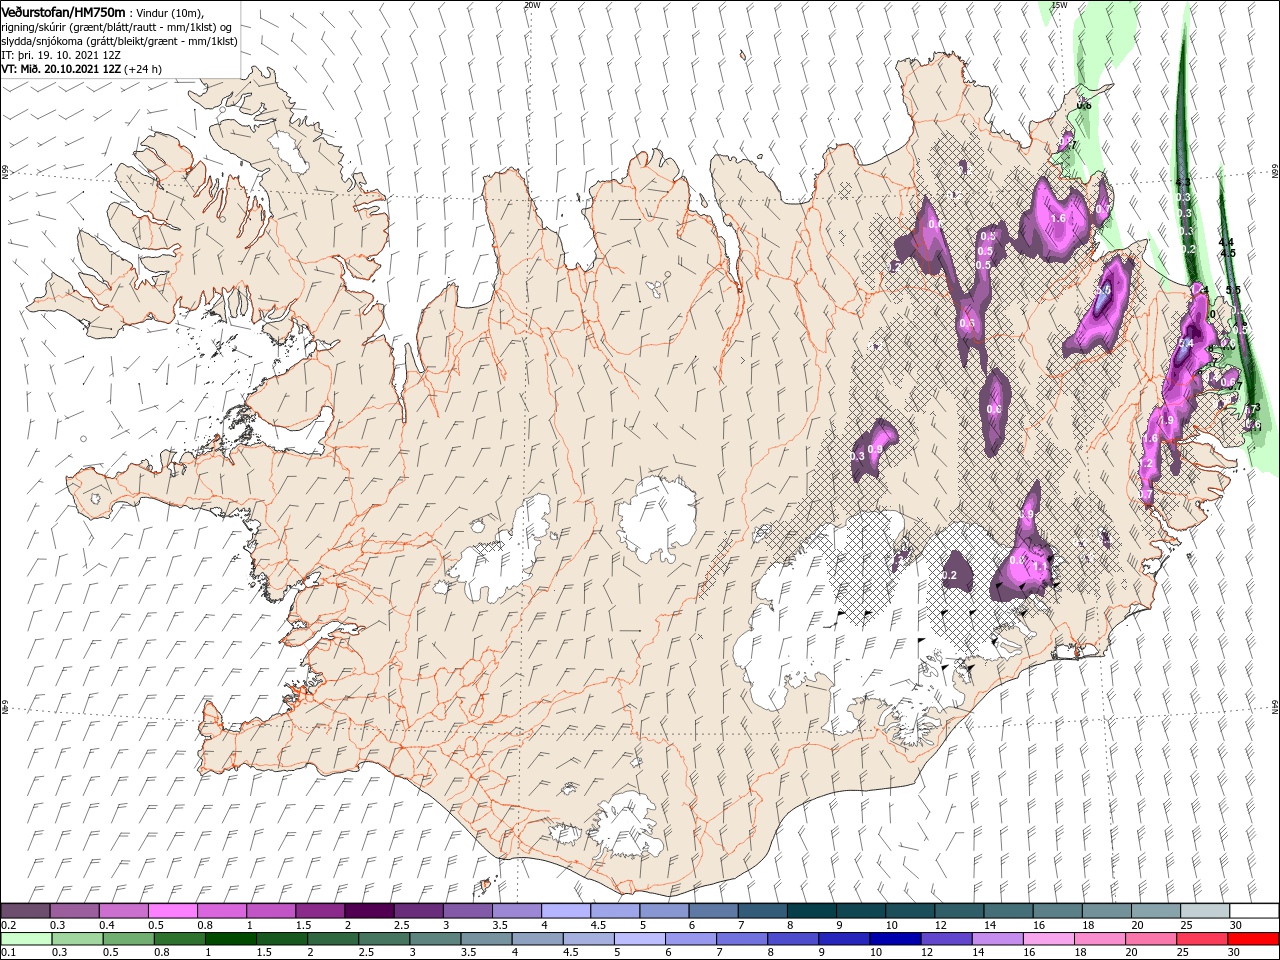Select the '1.2' snowfall value in the east
The width and height of the screenshot is (1280, 960).
pos(1147,465)
